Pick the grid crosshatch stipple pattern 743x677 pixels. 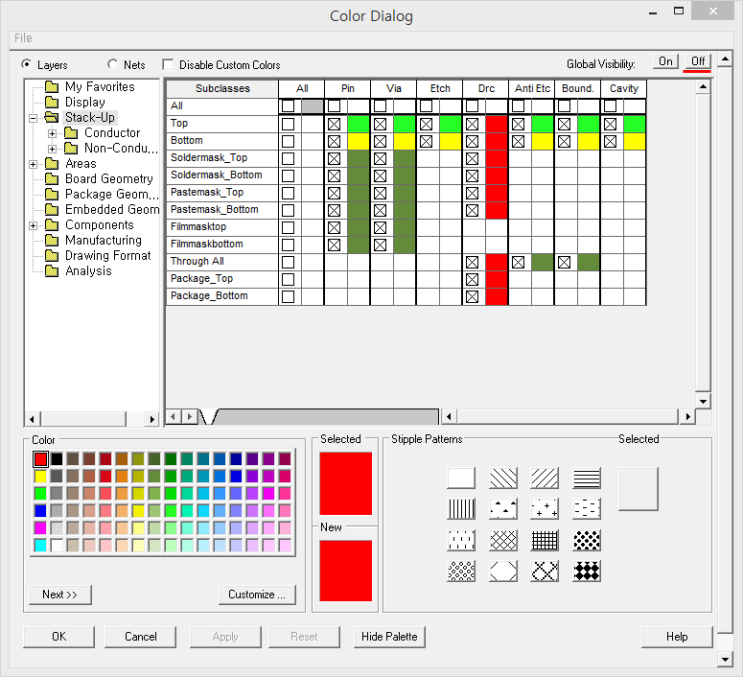(545, 540)
